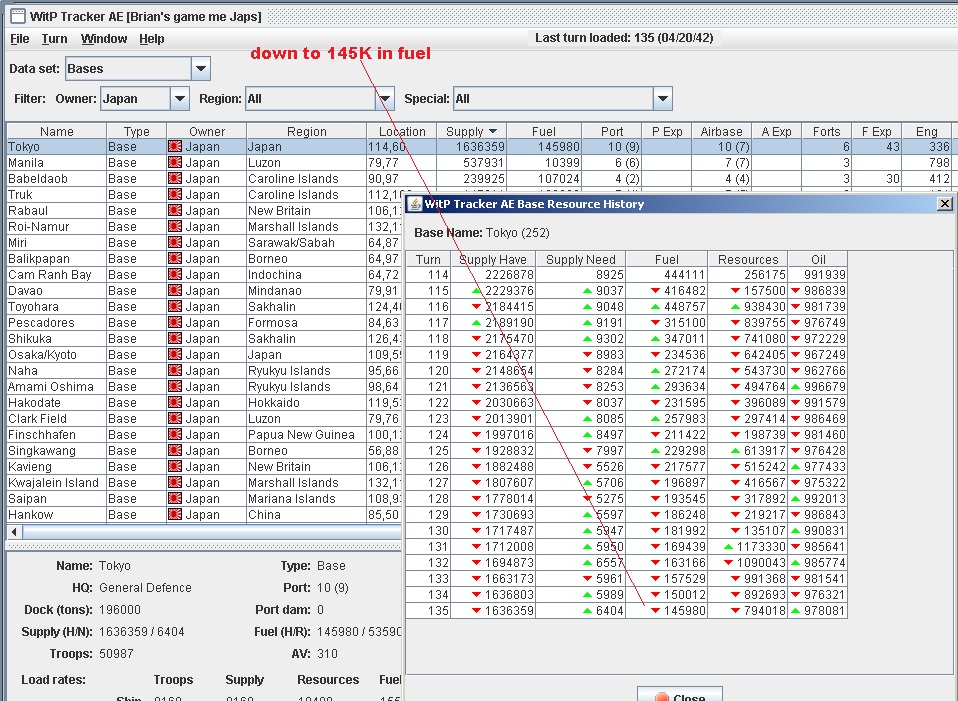
Task: Click Japan flag icon in Hakodate row
Action: tap(175, 402)
